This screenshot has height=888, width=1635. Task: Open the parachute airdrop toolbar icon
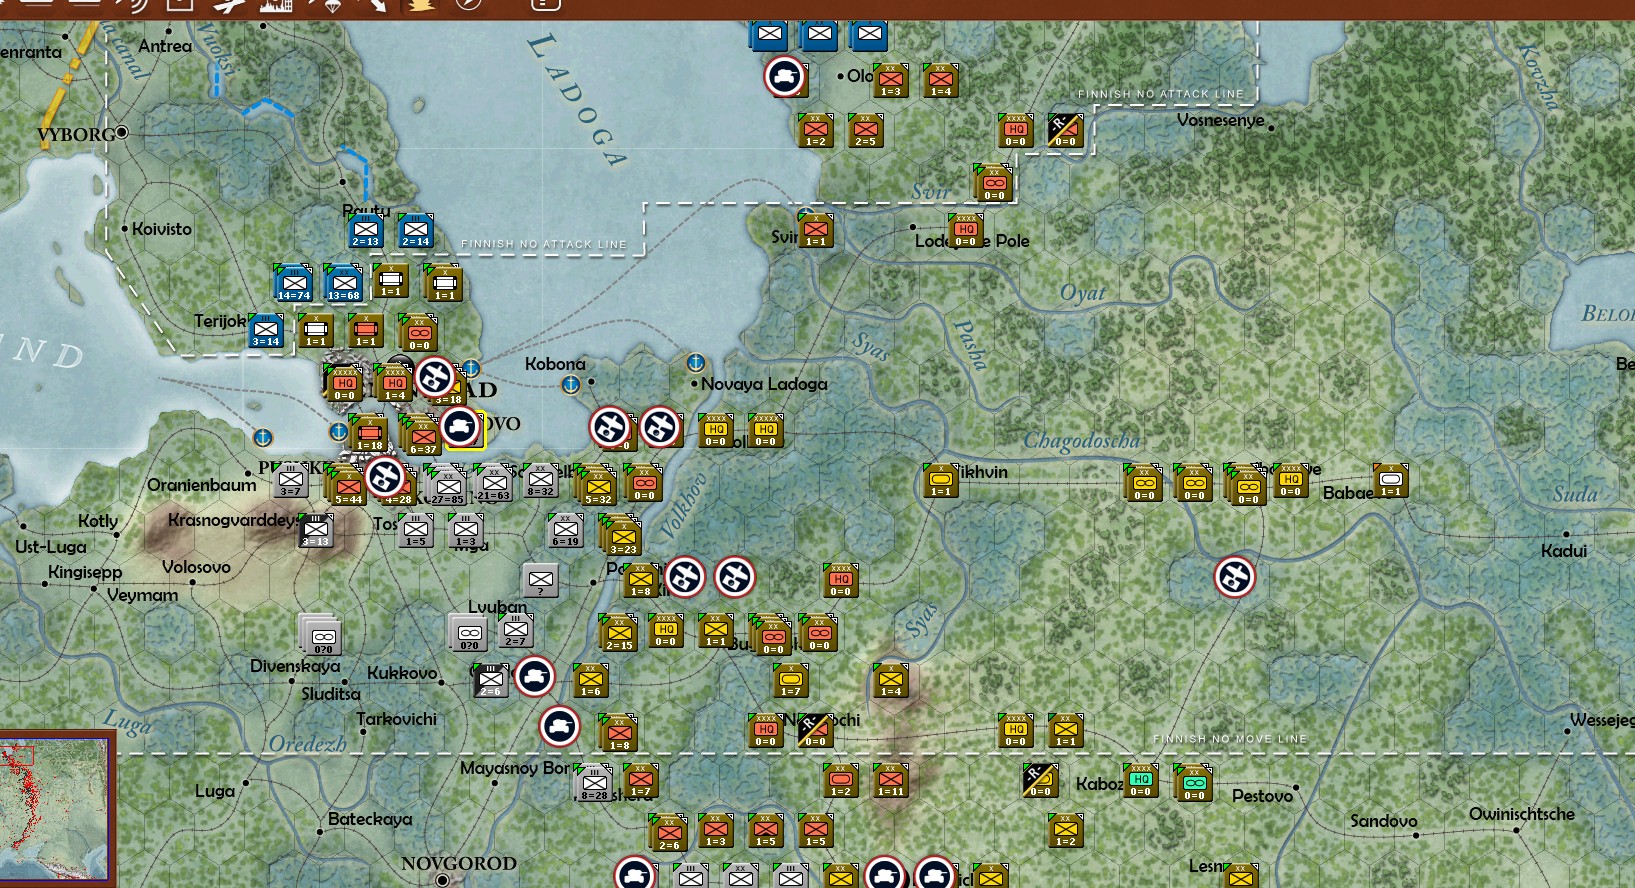pos(331,5)
